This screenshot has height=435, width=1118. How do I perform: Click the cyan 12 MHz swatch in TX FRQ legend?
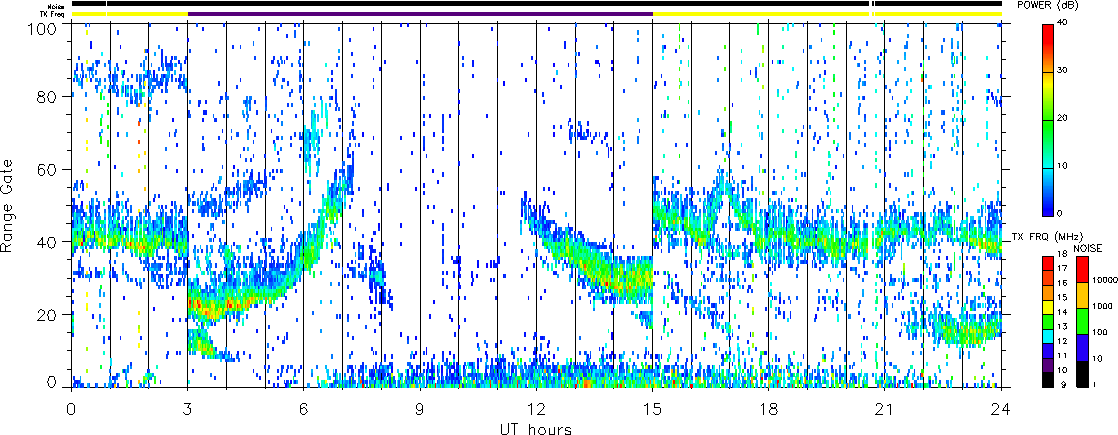[1048, 337]
